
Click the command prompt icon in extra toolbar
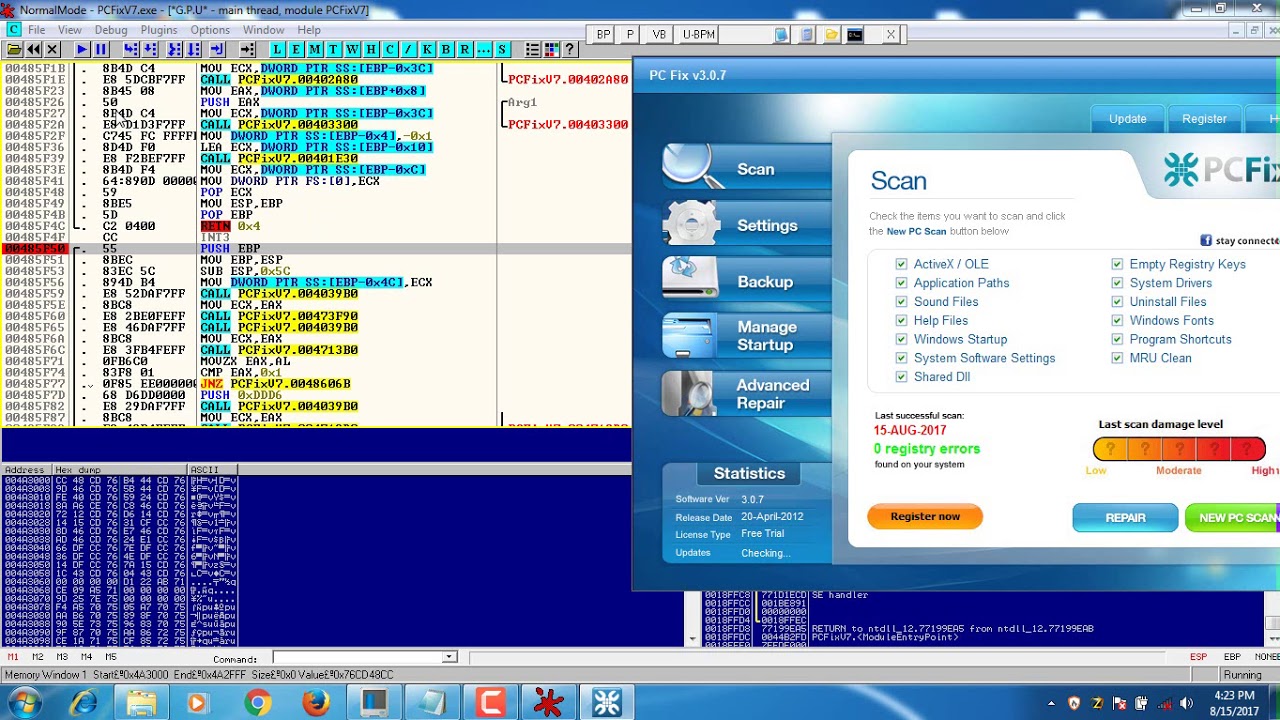[855, 34]
